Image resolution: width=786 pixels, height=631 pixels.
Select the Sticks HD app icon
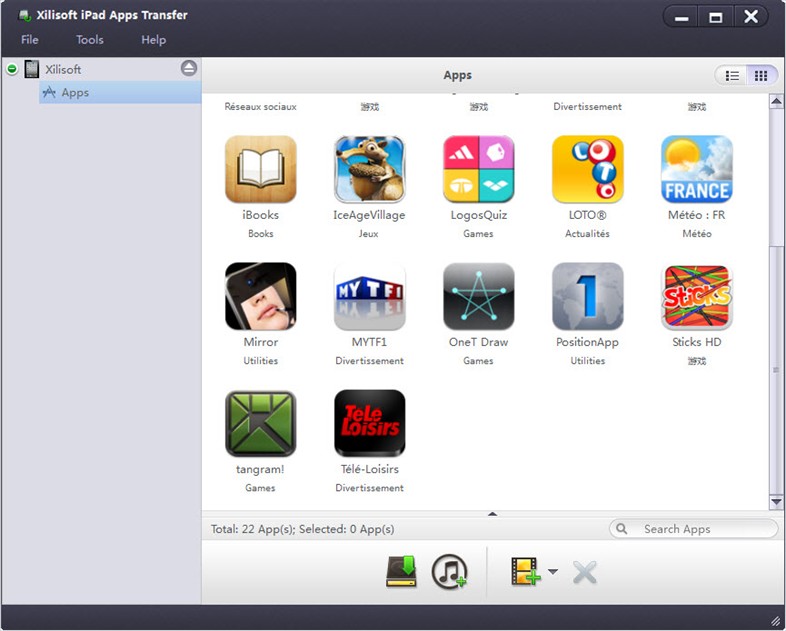[x=696, y=297]
